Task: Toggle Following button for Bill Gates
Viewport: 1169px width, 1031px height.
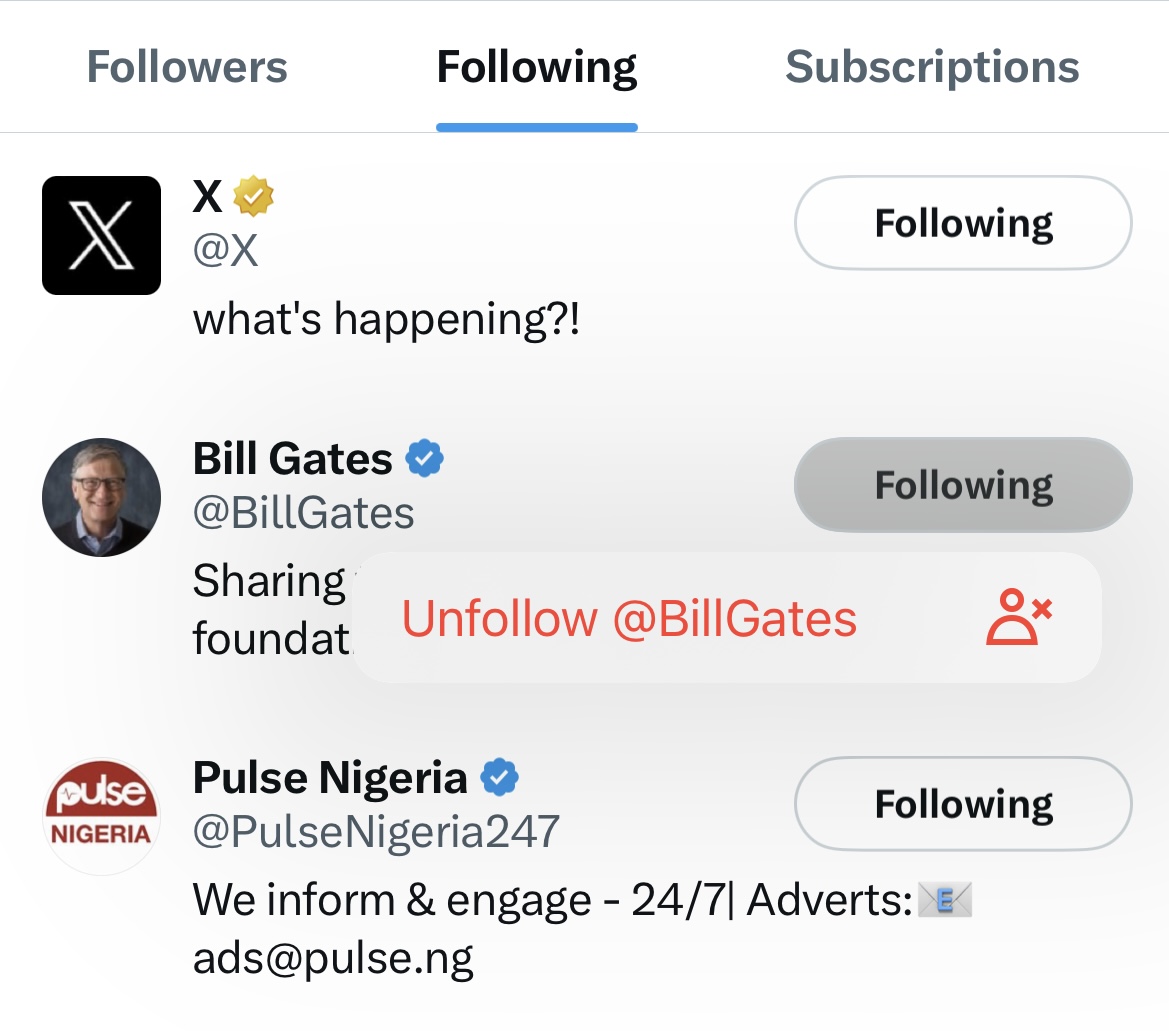Action: (x=963, y=485)
